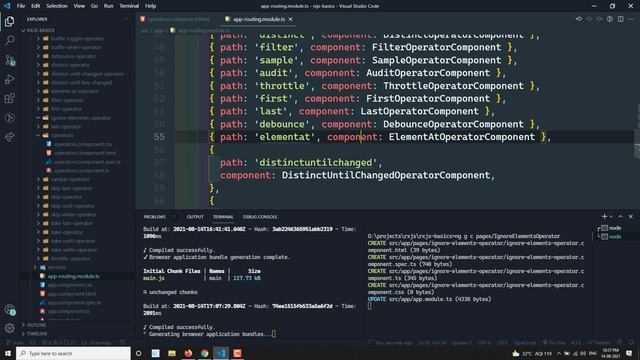
Task: Open Cortana circle on the taskbar
Action: point(138,353)
